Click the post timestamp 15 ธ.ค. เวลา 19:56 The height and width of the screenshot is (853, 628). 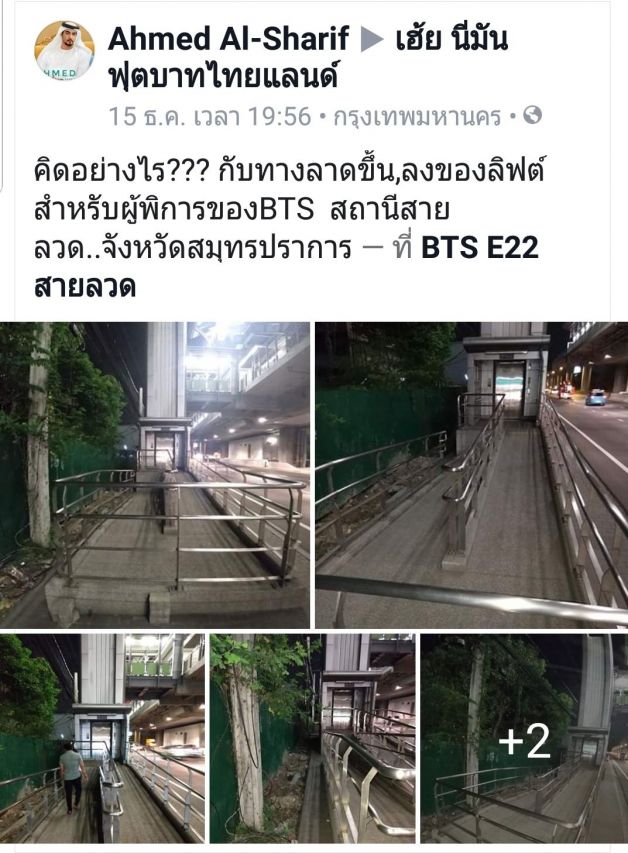click(x=210, y=116)
